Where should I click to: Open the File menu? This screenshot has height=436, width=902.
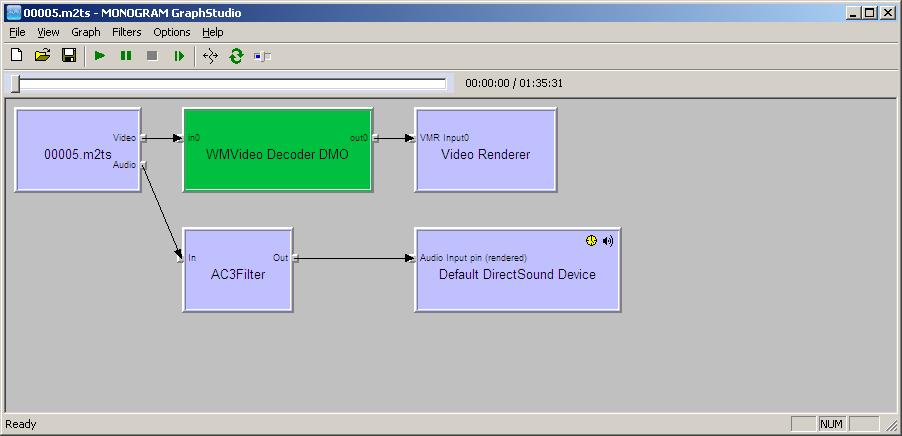tap(17, 32)
